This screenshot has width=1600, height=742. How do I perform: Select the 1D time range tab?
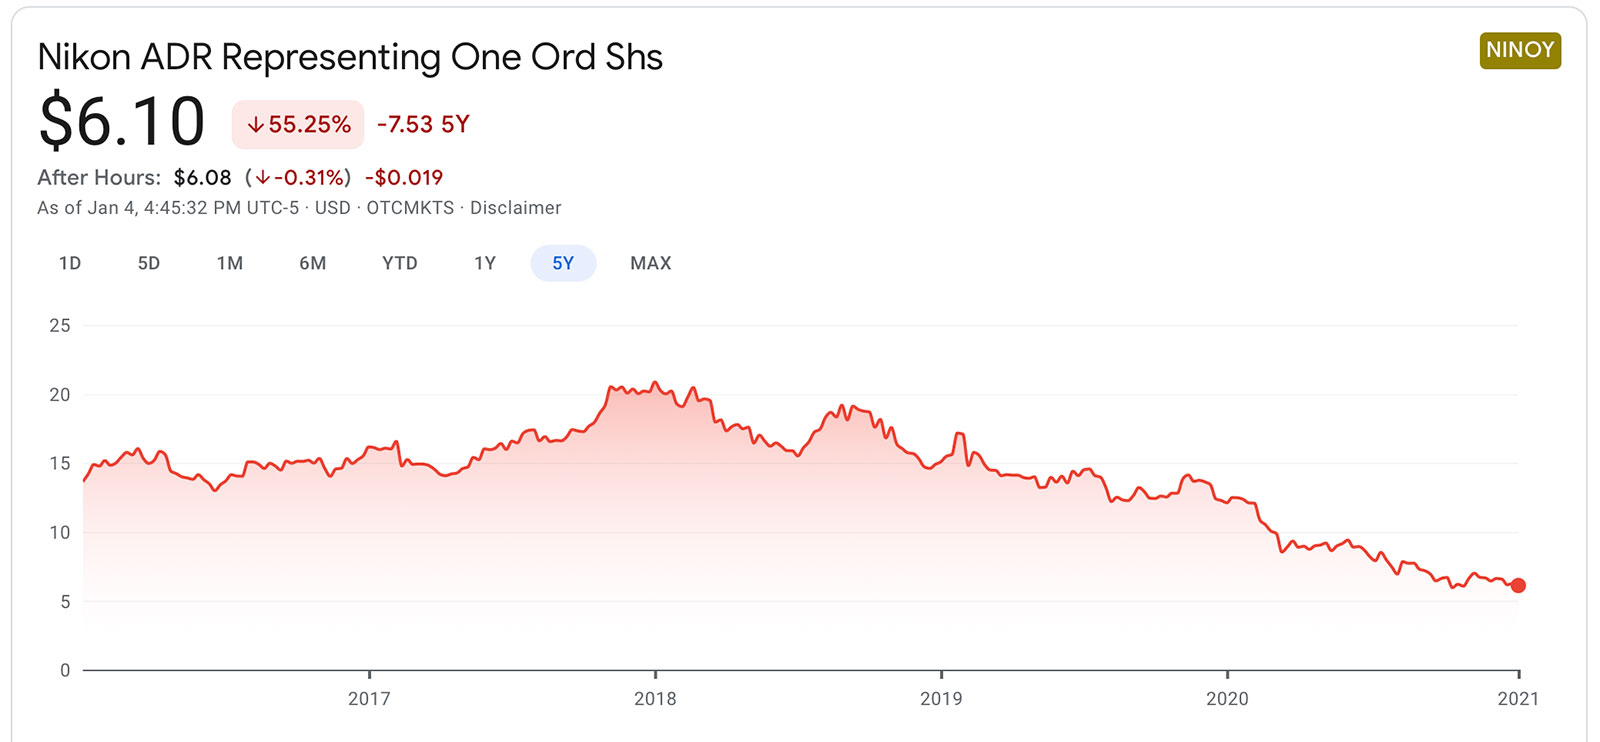click(70, 263)
